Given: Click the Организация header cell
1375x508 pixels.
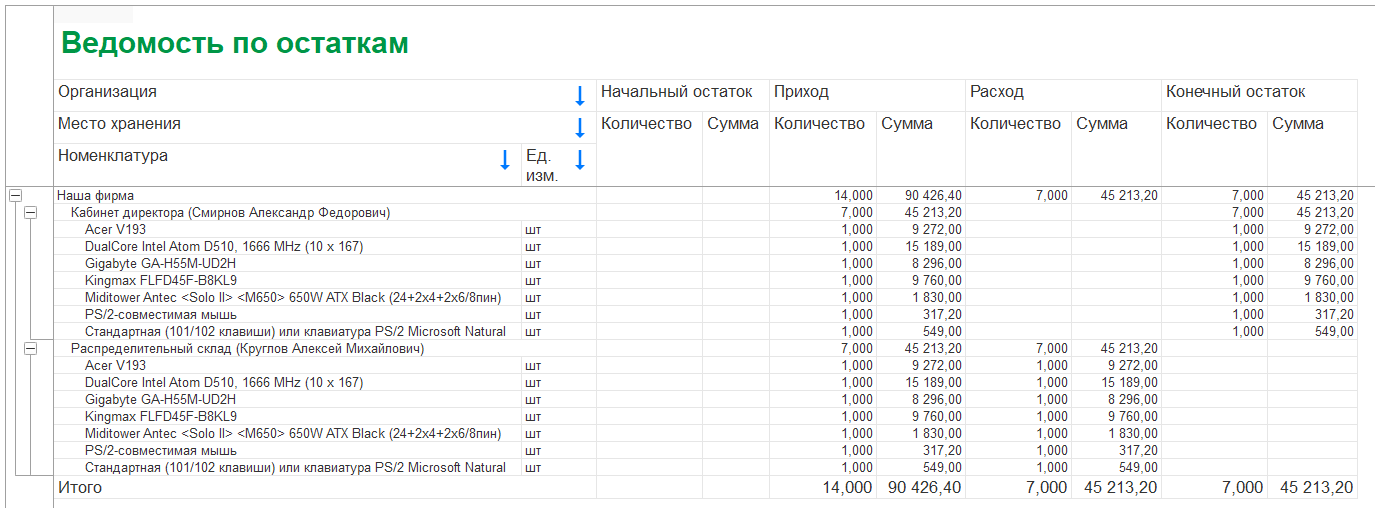Looking at the screenshot, I should 325,96.
